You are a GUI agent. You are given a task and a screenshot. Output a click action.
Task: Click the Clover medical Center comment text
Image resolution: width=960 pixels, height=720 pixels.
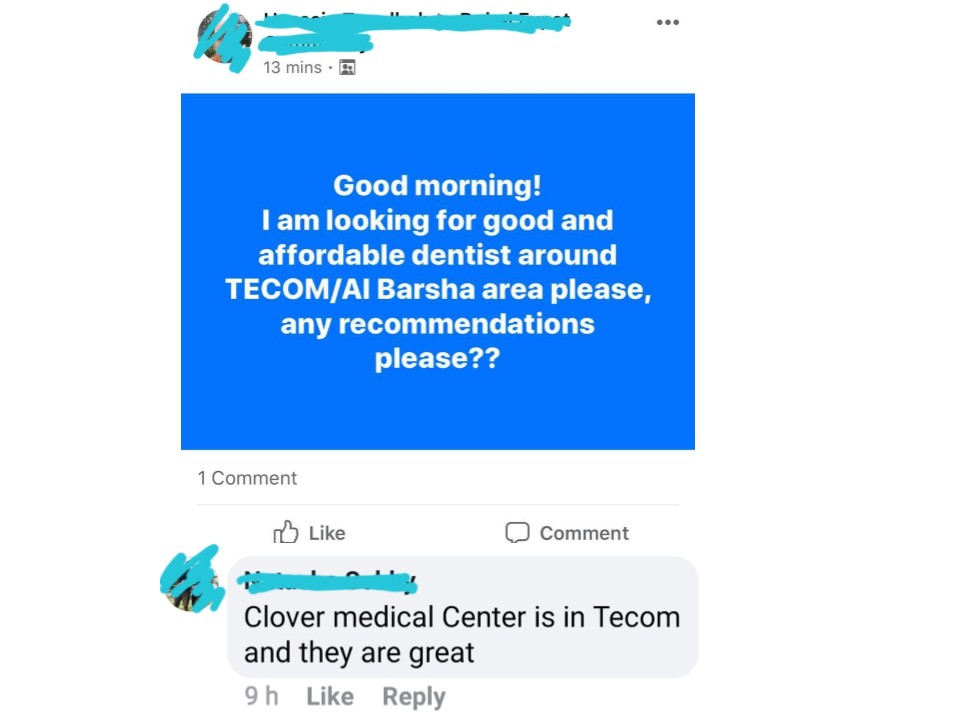[x=462, y=635]
